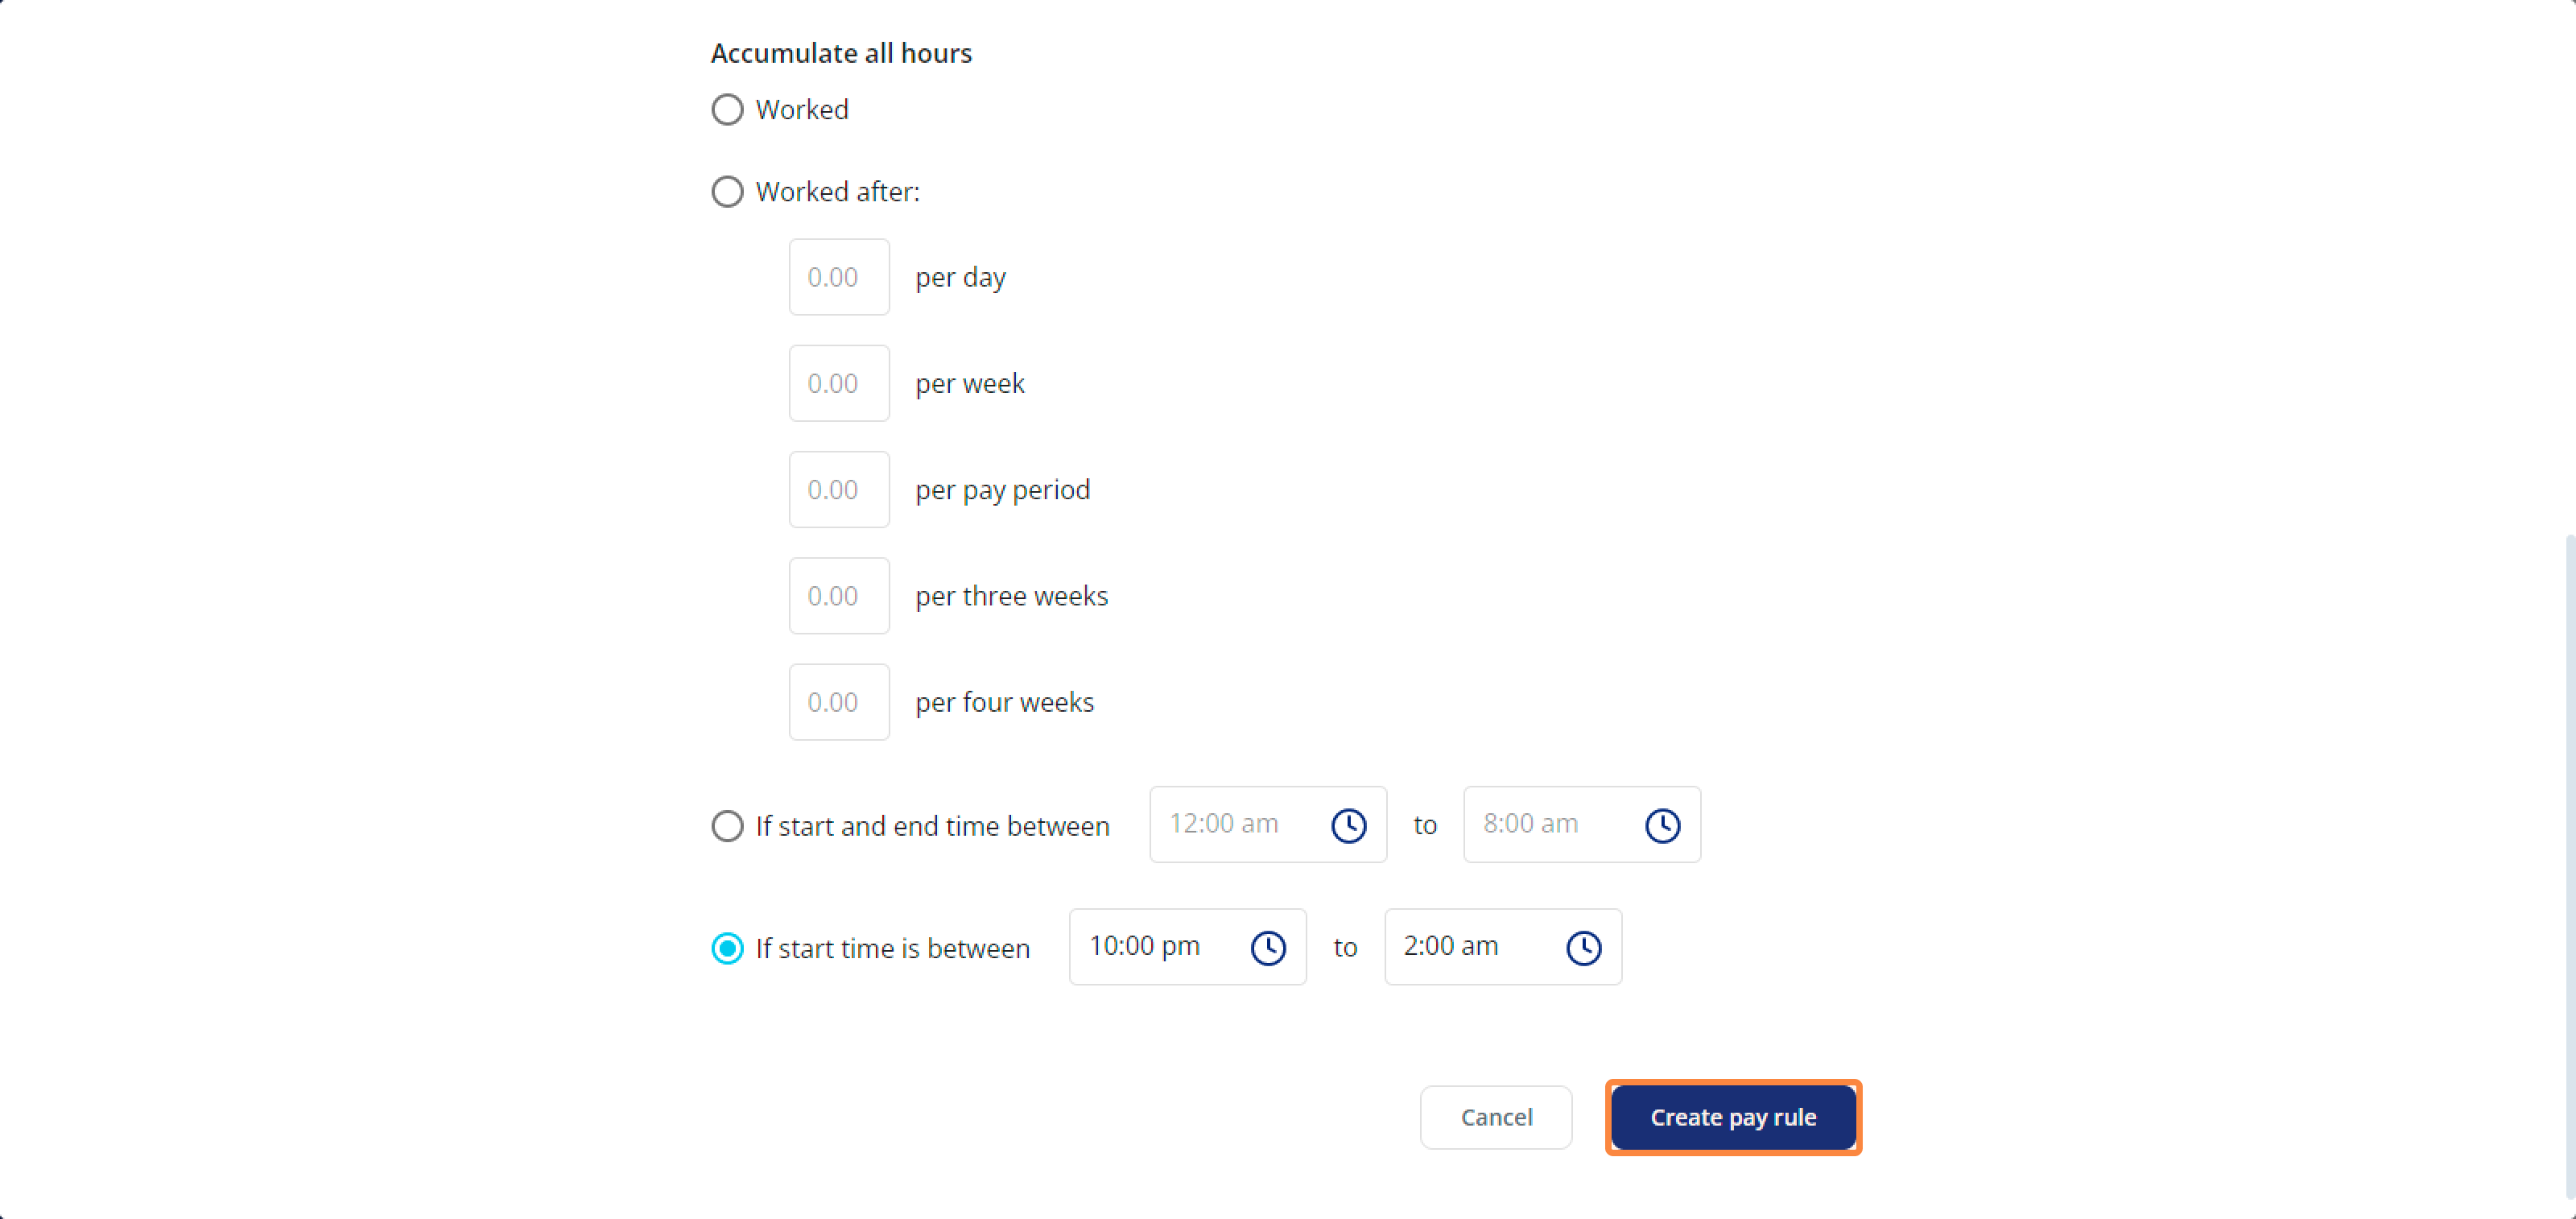The width and height of the screenshot is (2576, 1219).
Task: Click the 2:00 am end time field
Action: point(1503,947)
